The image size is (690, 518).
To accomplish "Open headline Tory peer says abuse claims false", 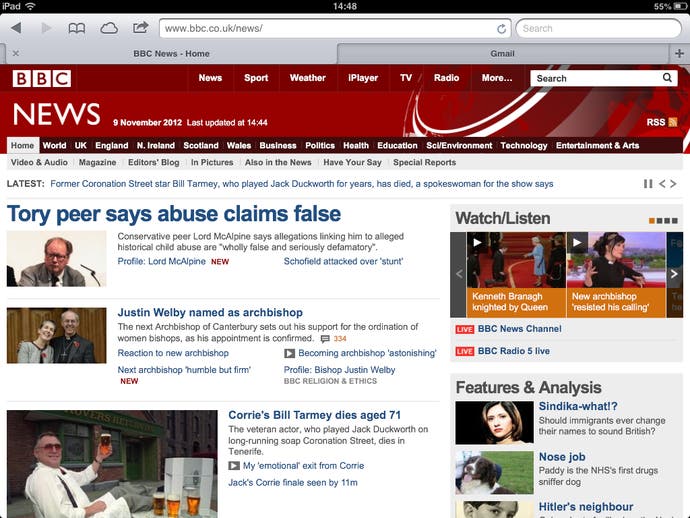I will coord(174,214).
